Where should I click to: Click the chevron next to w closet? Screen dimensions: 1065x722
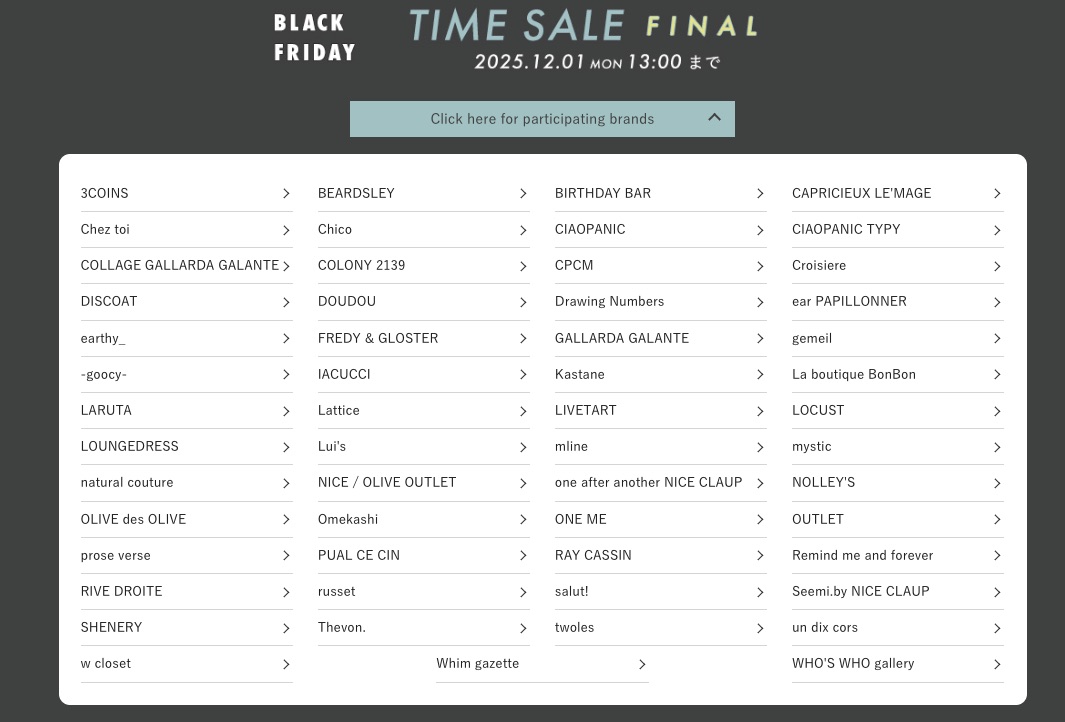(285, 664)
